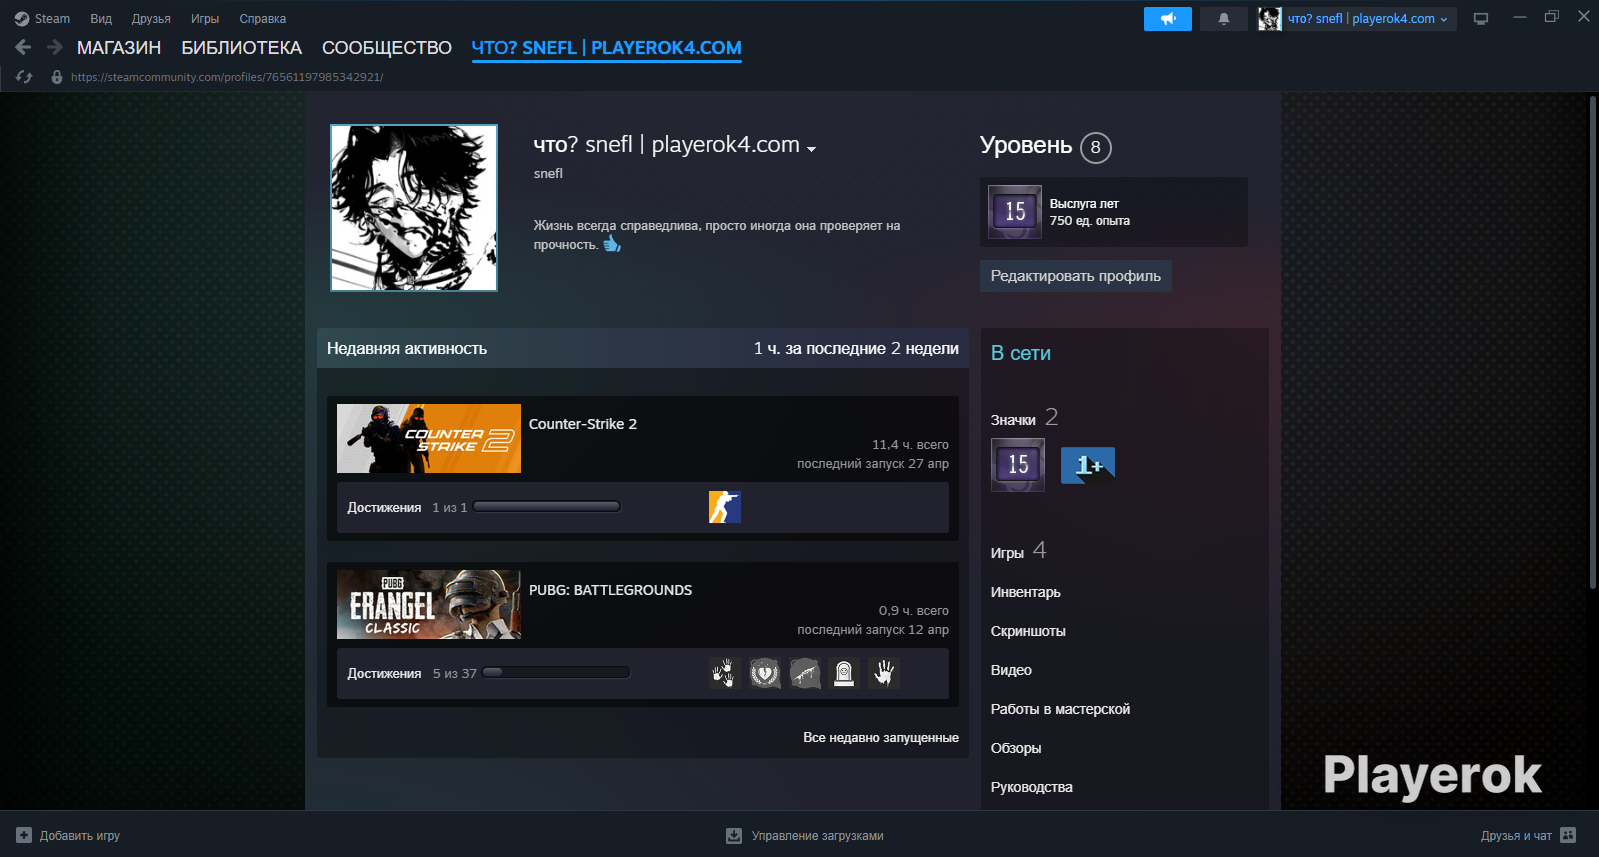
Task: Open the 15 years badge under Значки
Action: click(x=1018, y=465)
